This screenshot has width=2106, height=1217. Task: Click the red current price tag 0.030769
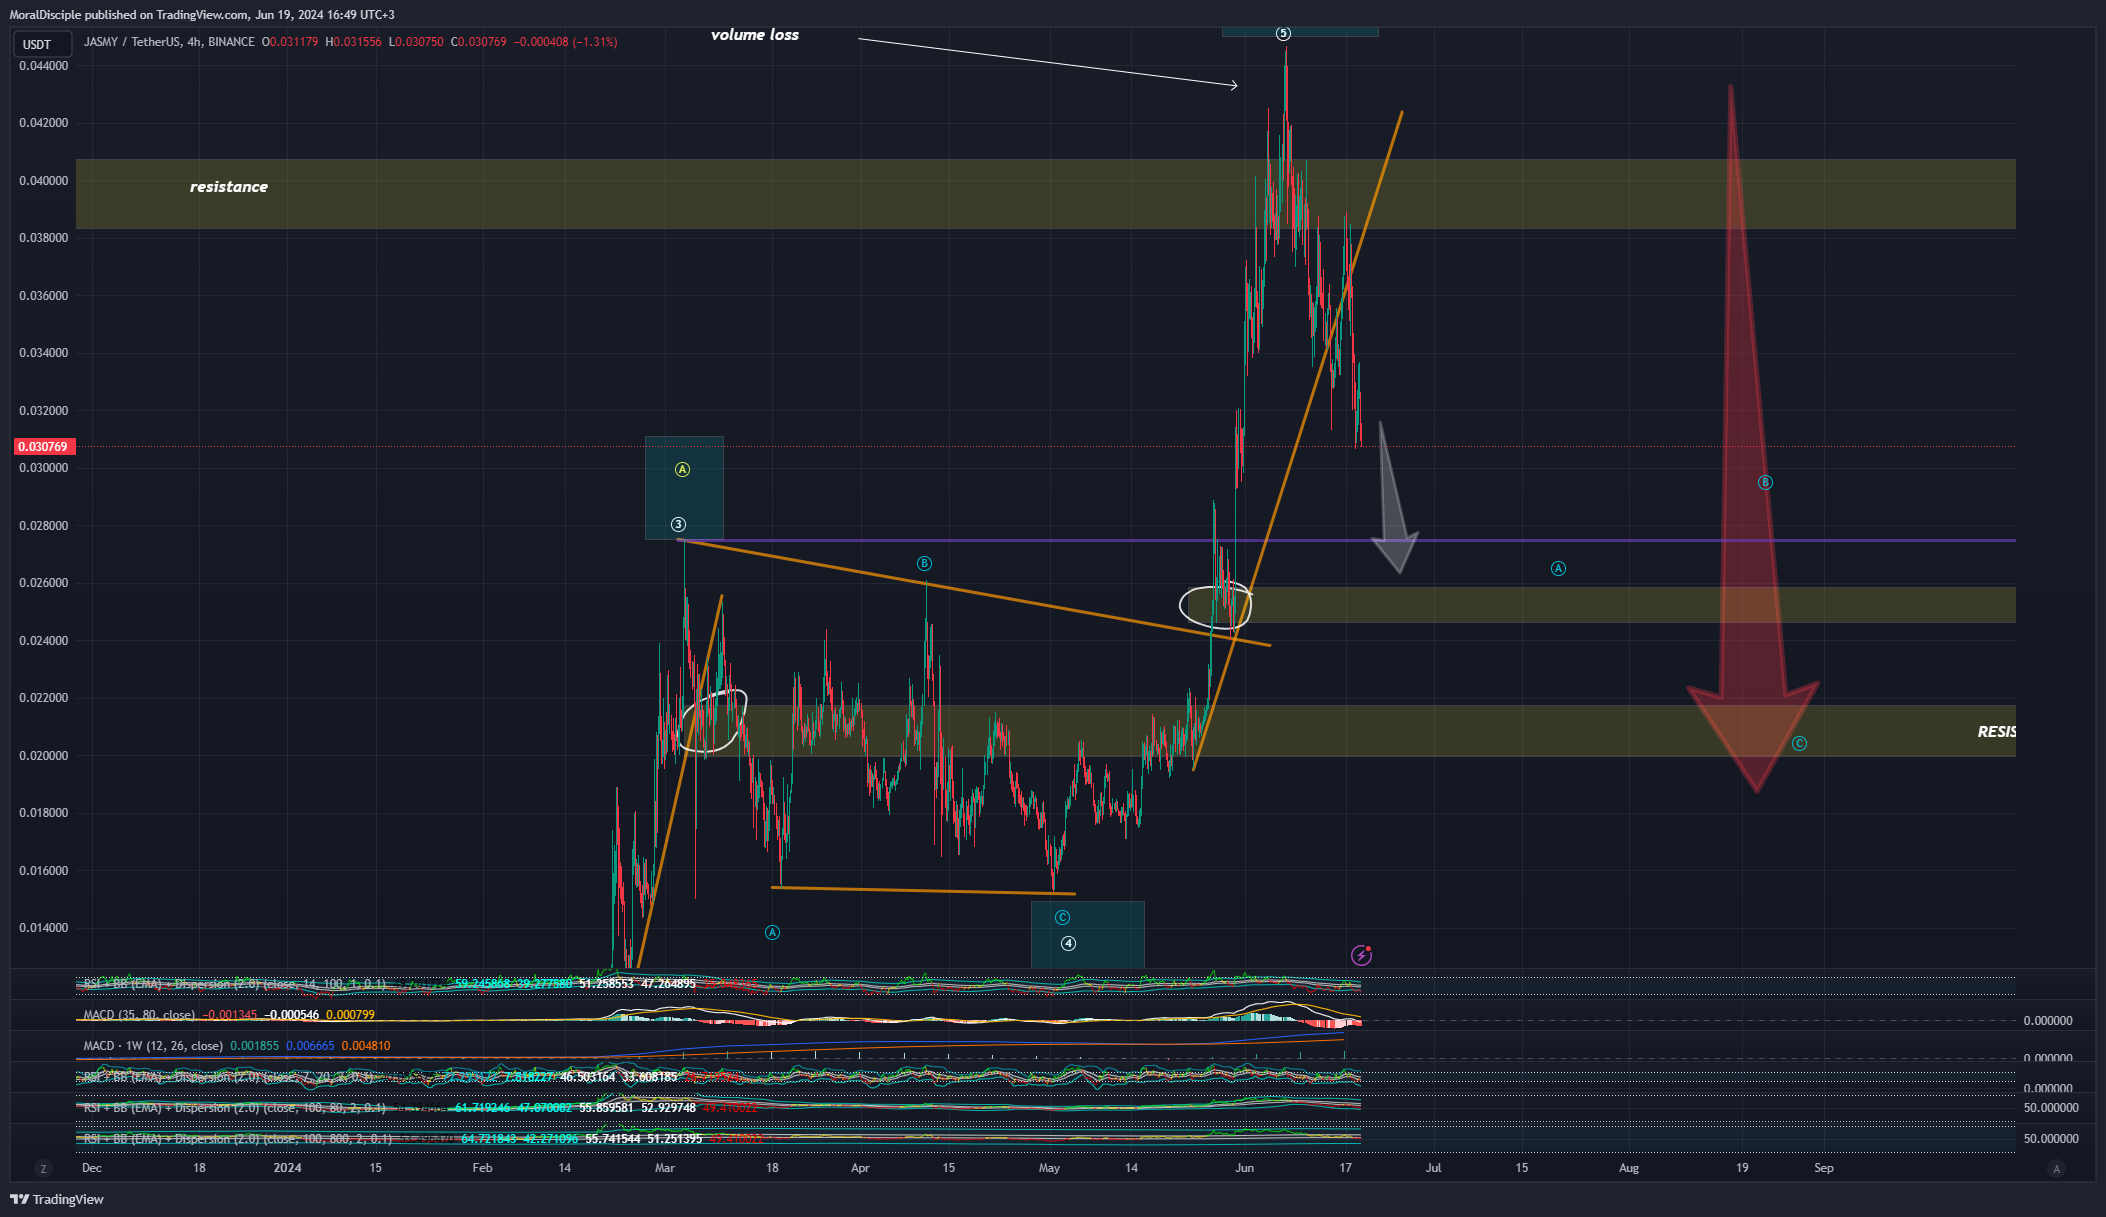(x=43, y=447)
